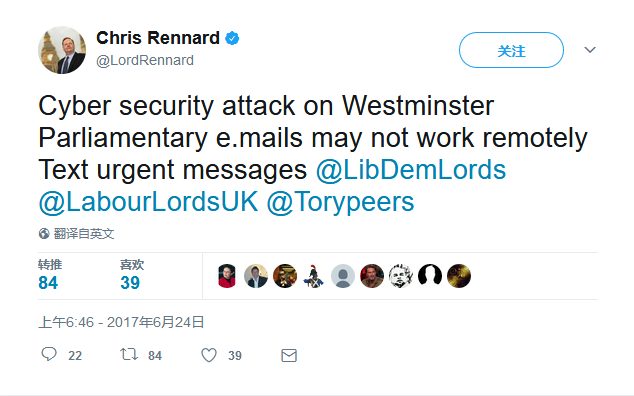Open the @LibDemLords mention link
This screenshot has height=396, width=634.
coord(411,169)
